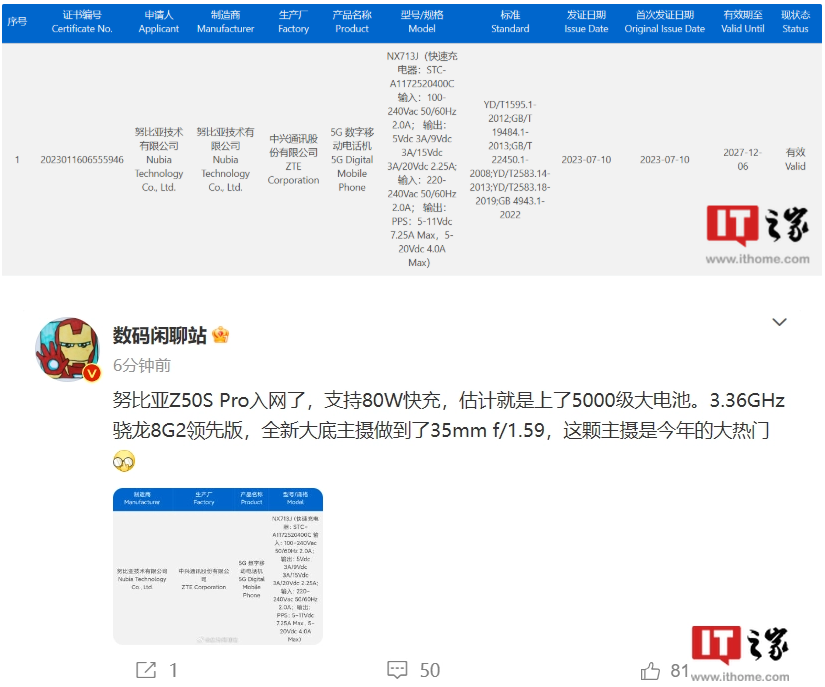The image size is (825, 687).
Task: Expand the post options chevron
Action: (779, 322)
